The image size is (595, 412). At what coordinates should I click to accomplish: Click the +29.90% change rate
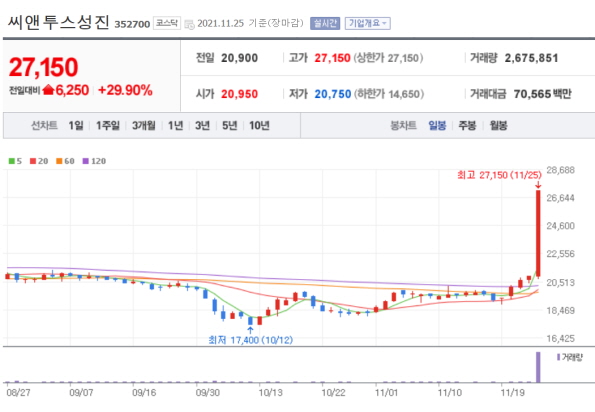click(x=125, y=90)
